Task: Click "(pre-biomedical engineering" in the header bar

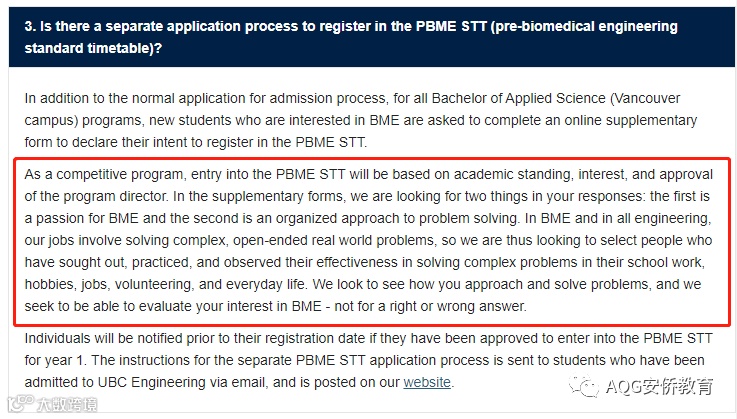Action: 584,26
